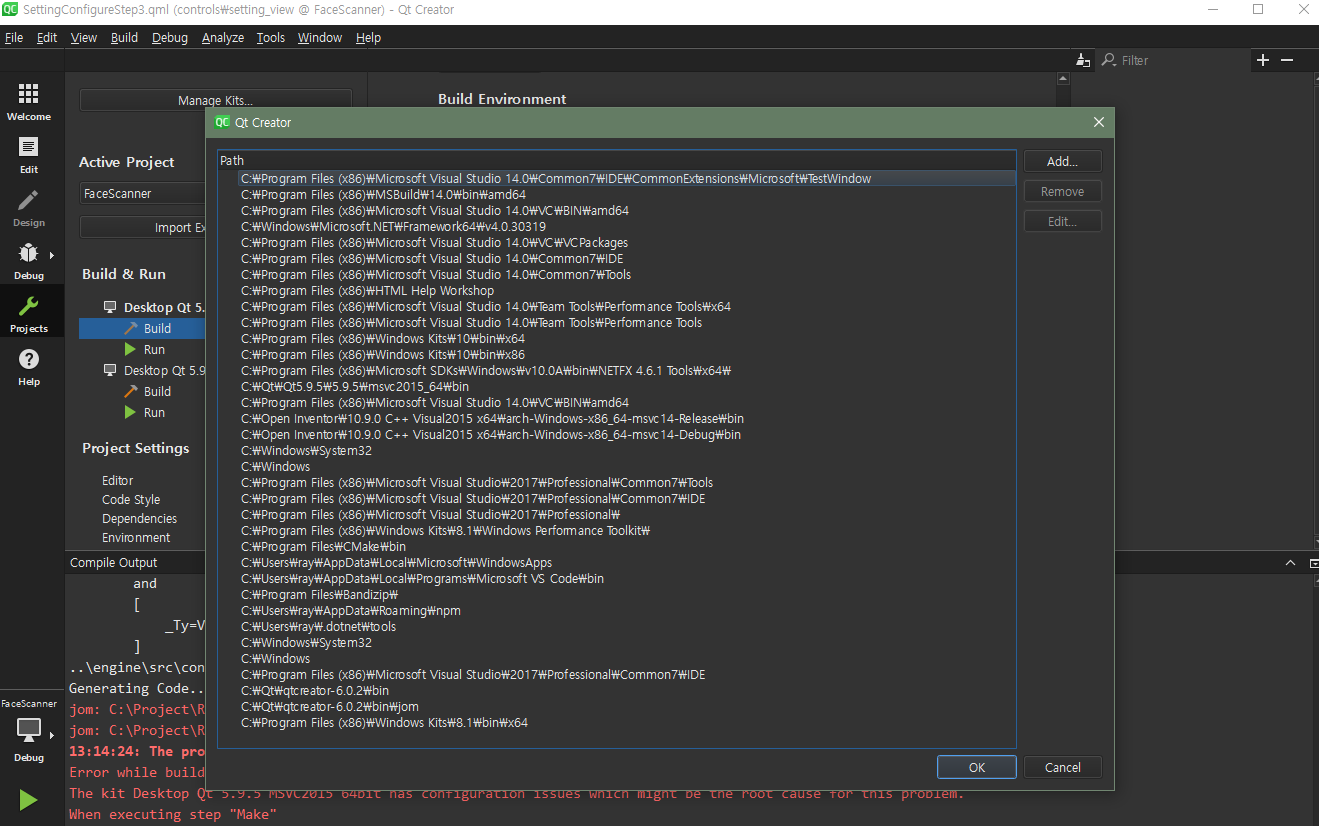Cancel the Path dialog
The height and width of the screenshot is (826, 1319).
pyautogui.click(x=1062, y=767)
